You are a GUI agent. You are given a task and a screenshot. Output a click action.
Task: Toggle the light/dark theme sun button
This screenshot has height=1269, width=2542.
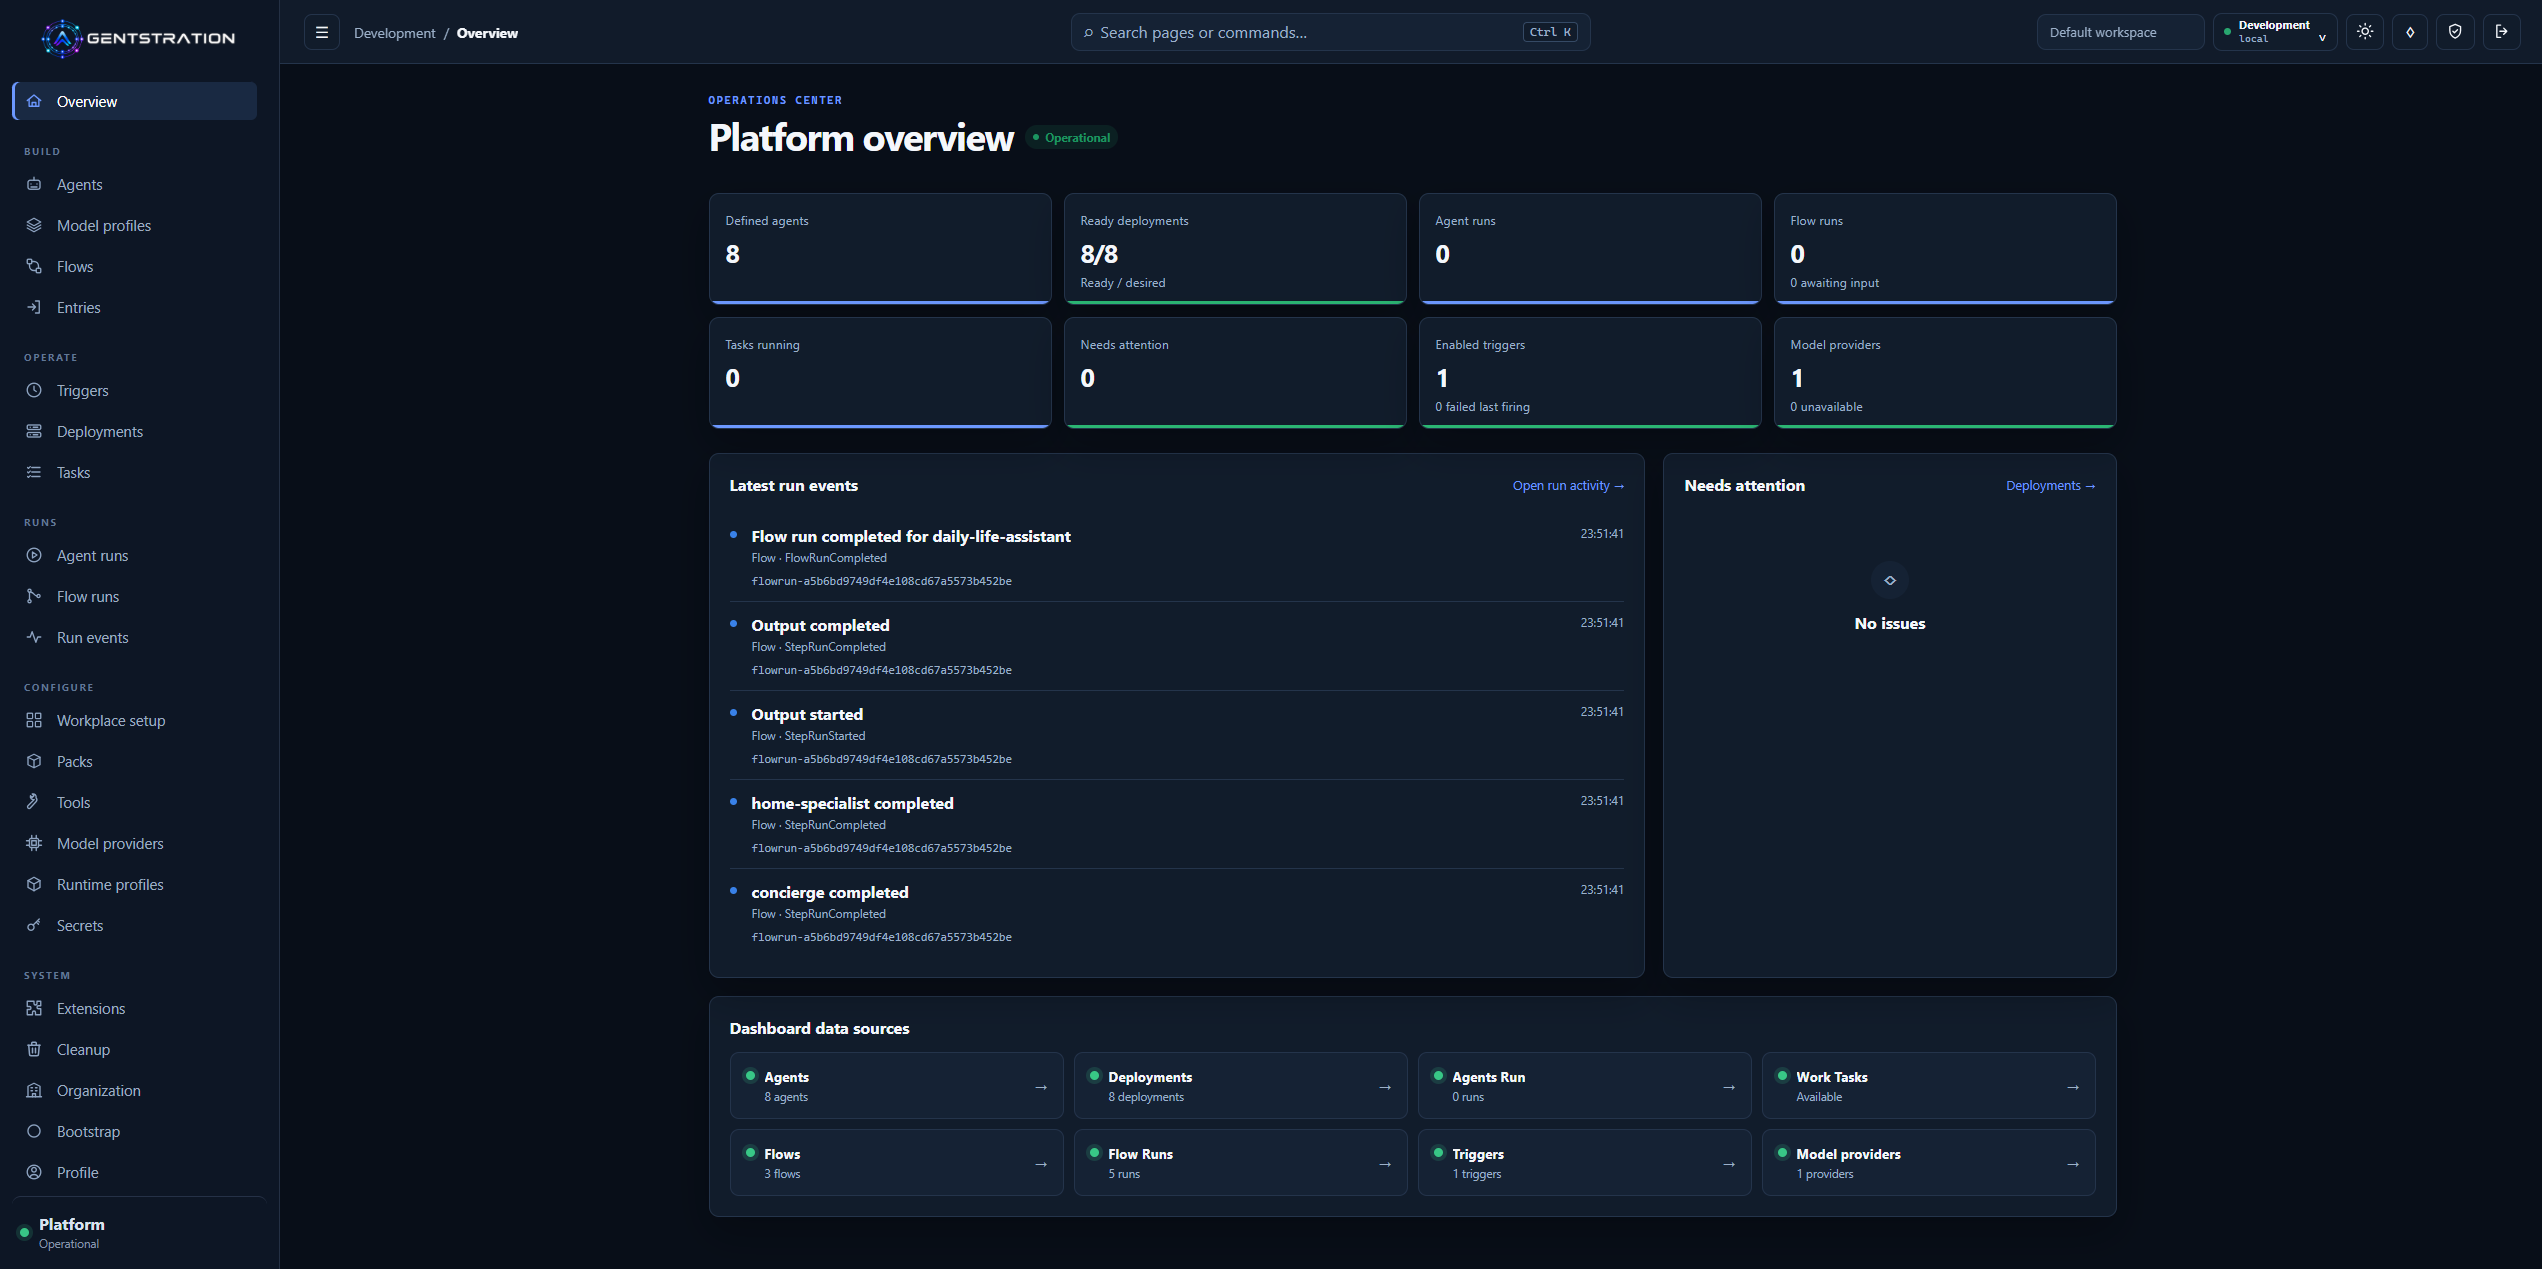point(2365,32)
